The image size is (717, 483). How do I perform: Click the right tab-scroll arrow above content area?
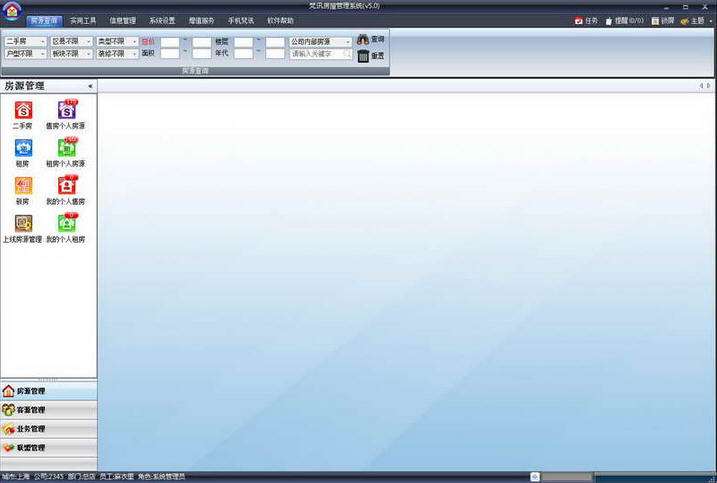point(708,86)
